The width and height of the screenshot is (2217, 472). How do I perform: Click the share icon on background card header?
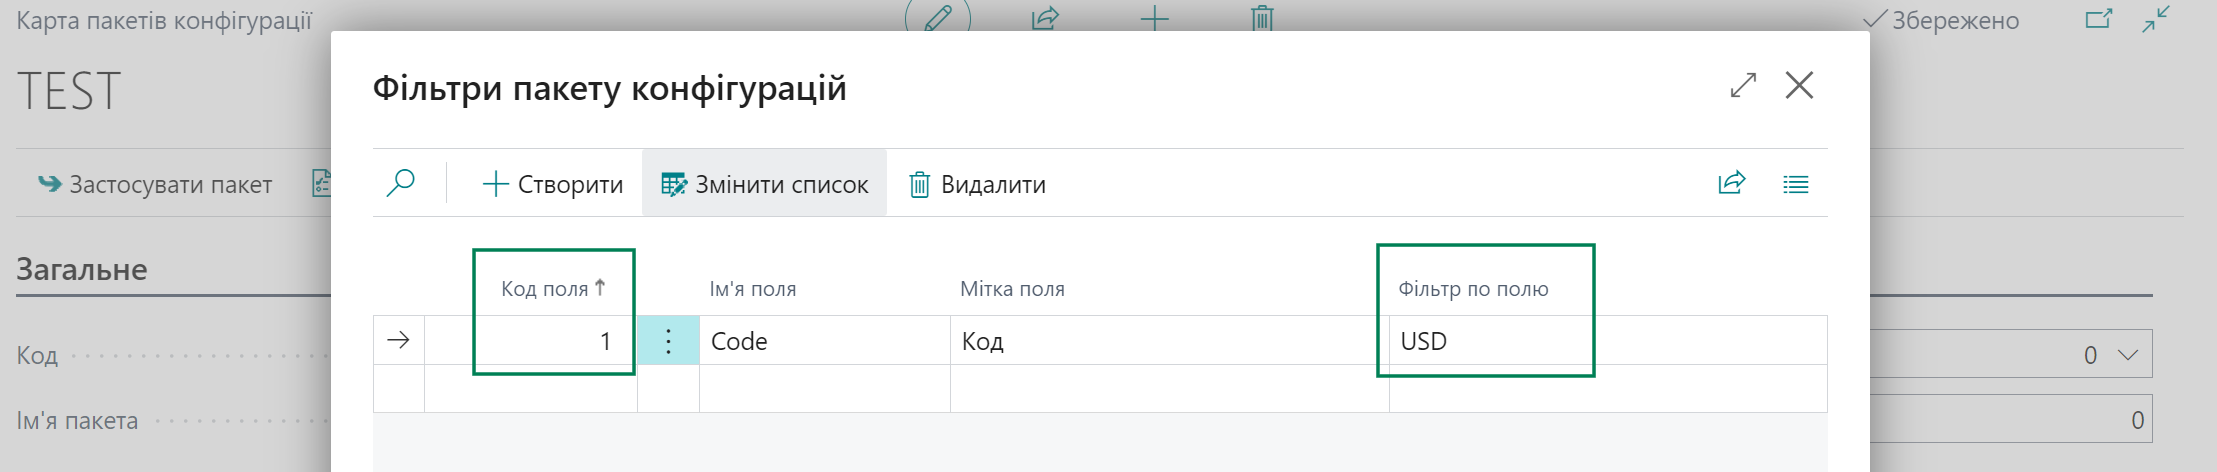1045,17
